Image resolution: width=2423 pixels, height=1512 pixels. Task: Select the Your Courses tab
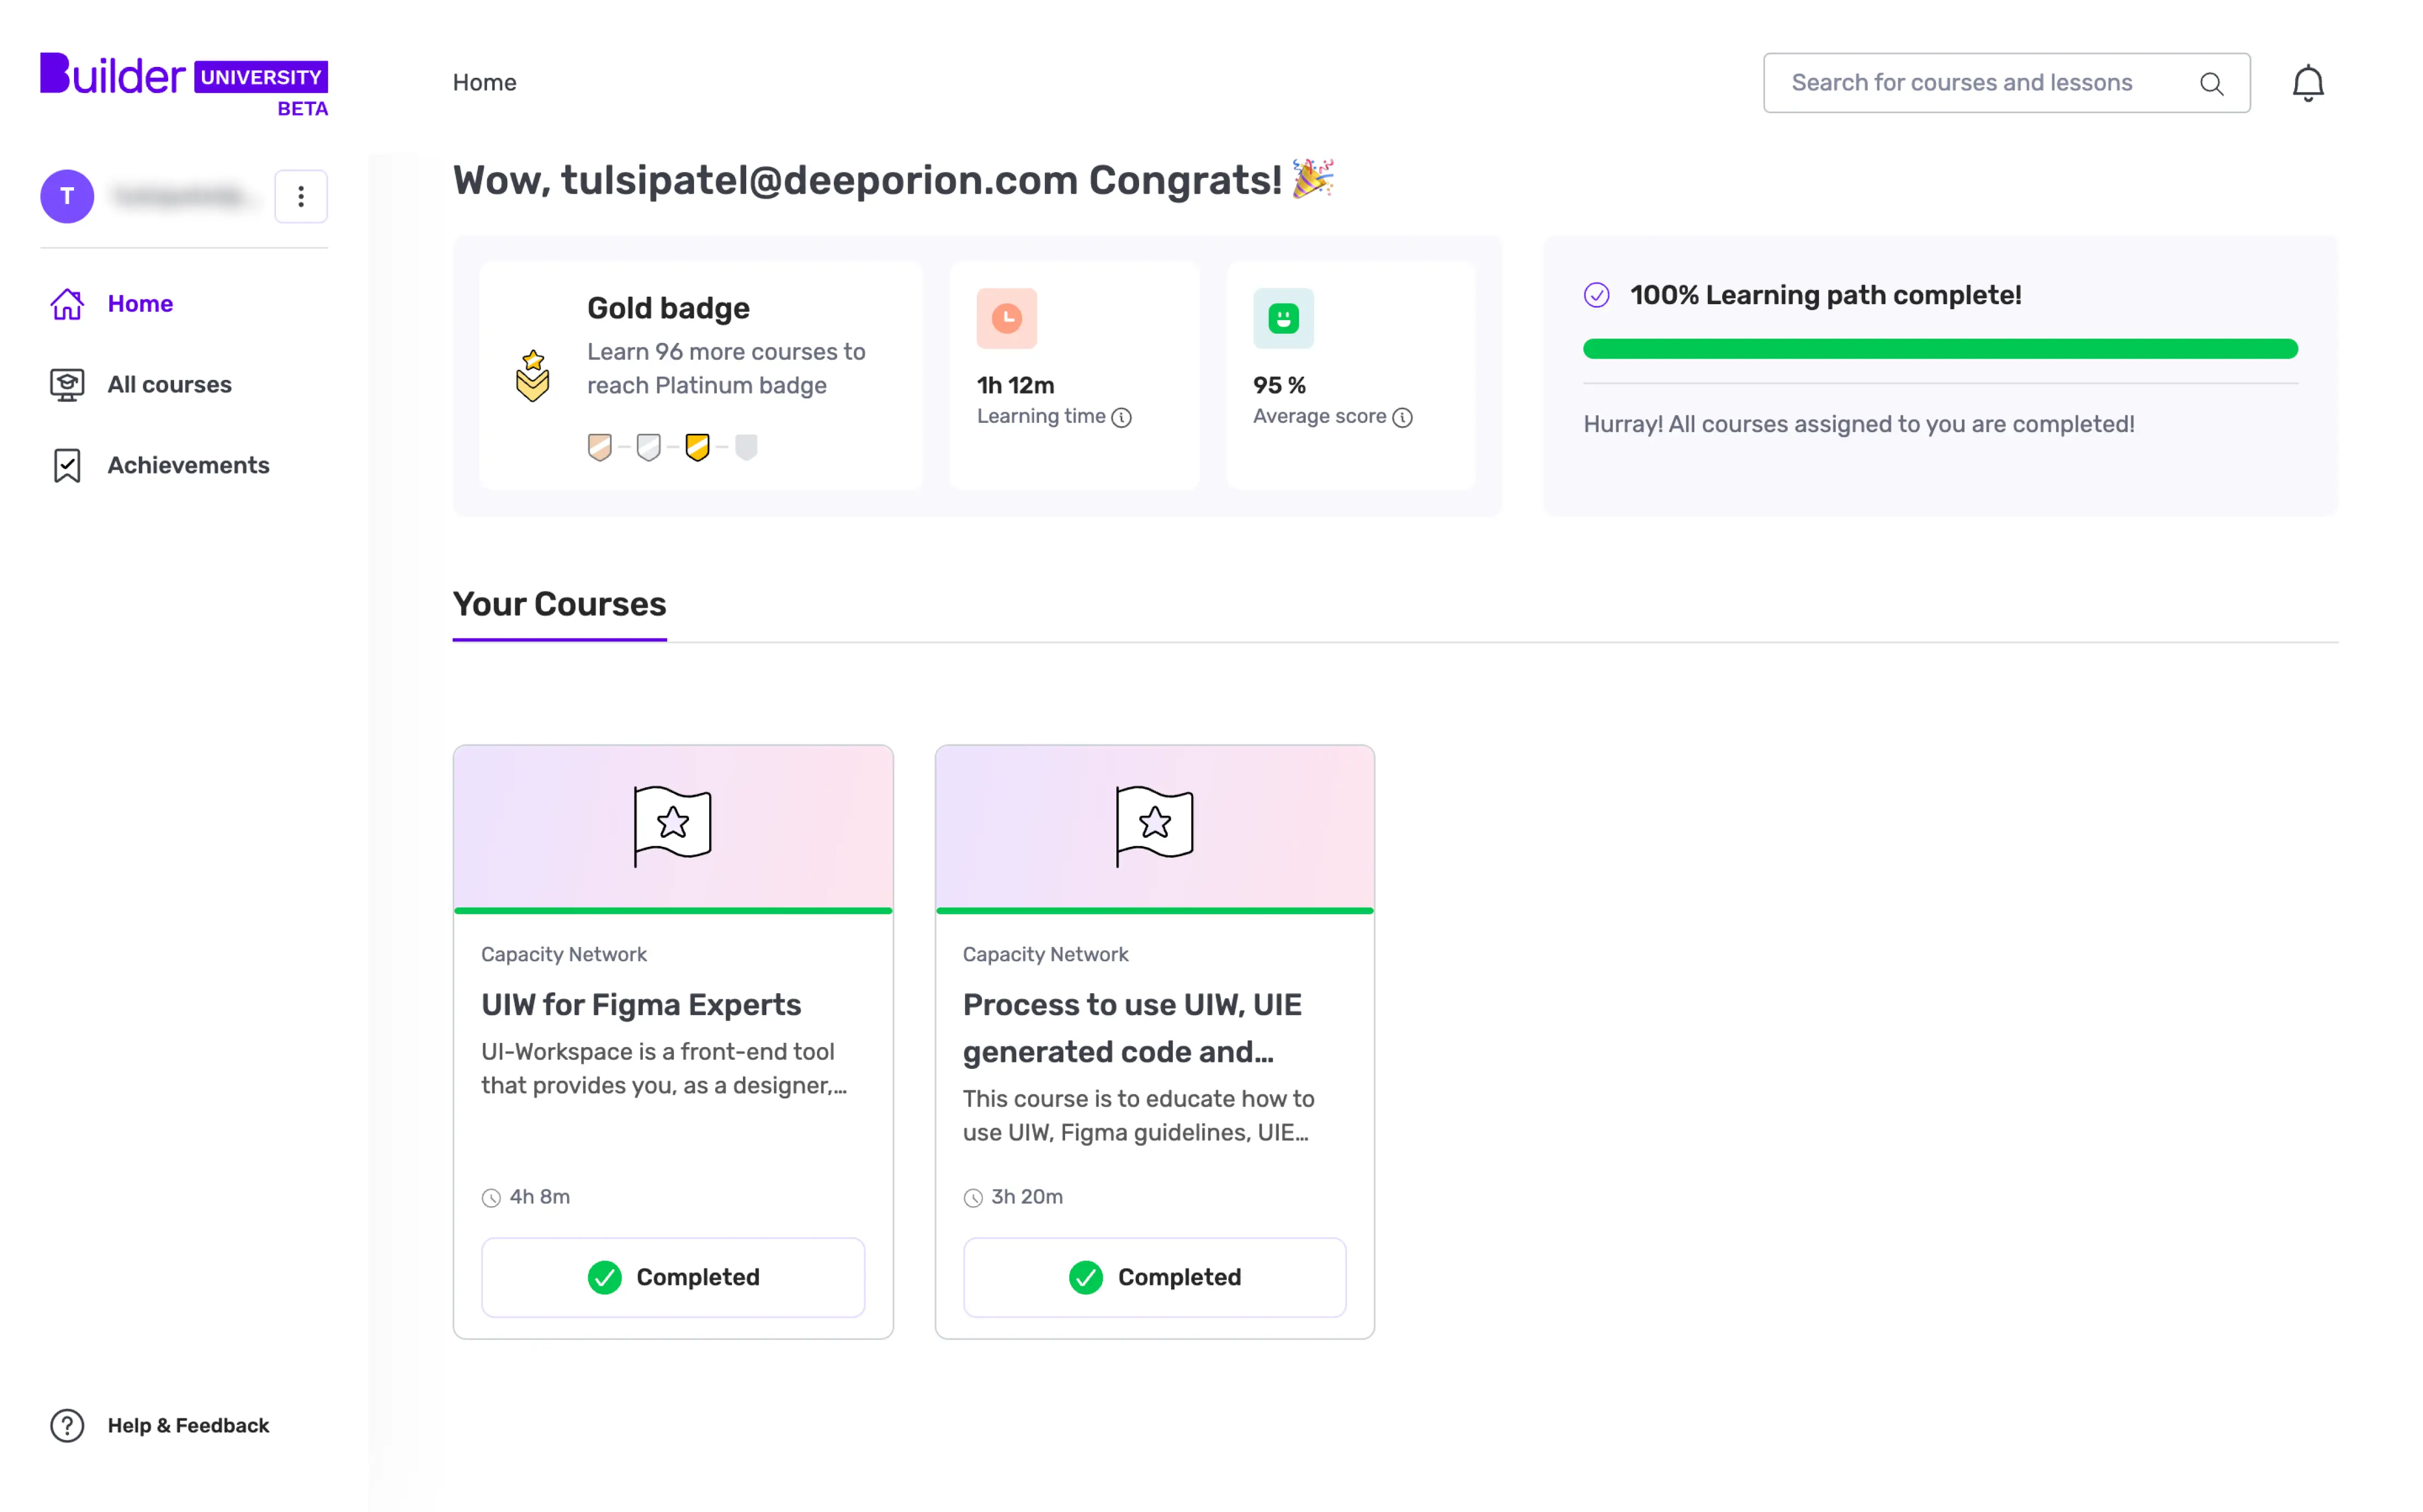[x=559, y=605]
